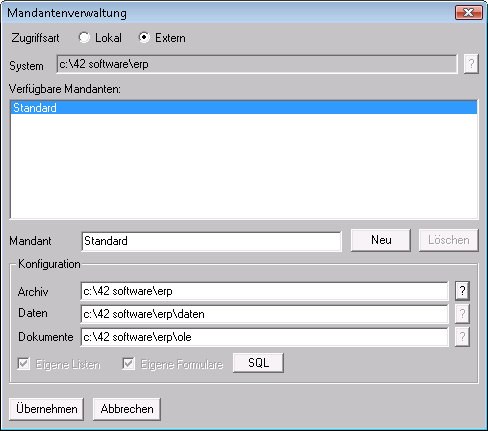This screenshot has height=431, width=488.
Task: Click the question mark button beside Dokumente
Action: pyautogui.click(x=462, y=337)
